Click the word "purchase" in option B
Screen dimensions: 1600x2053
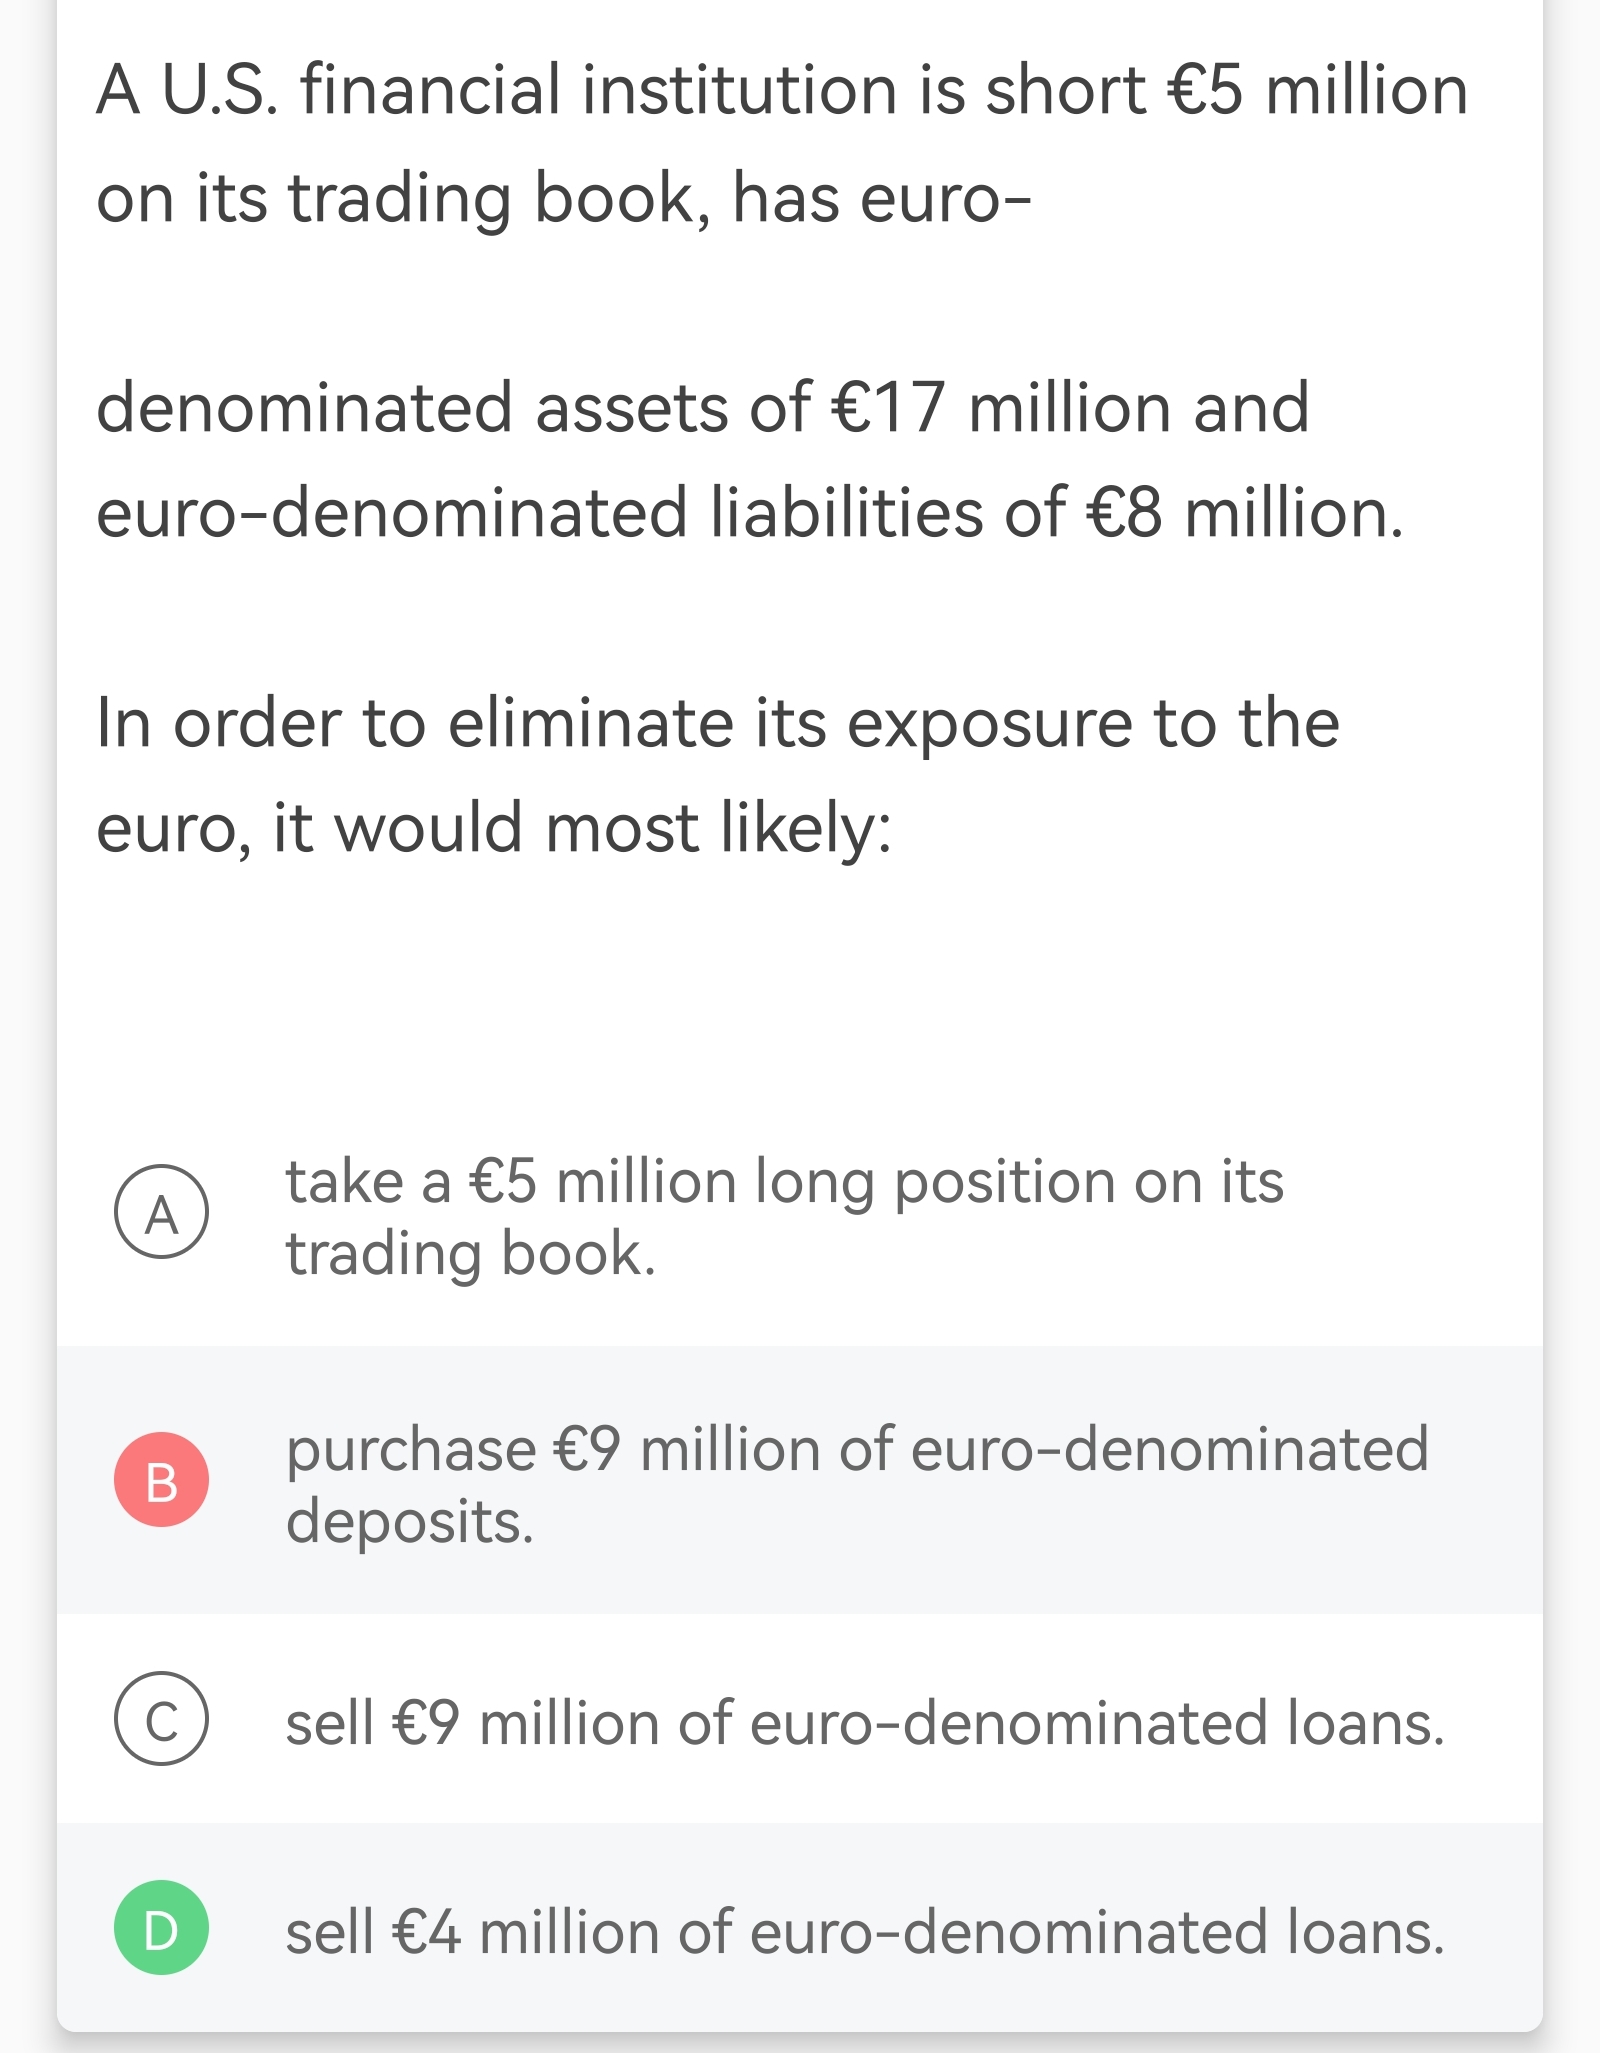click(411, 1450)
